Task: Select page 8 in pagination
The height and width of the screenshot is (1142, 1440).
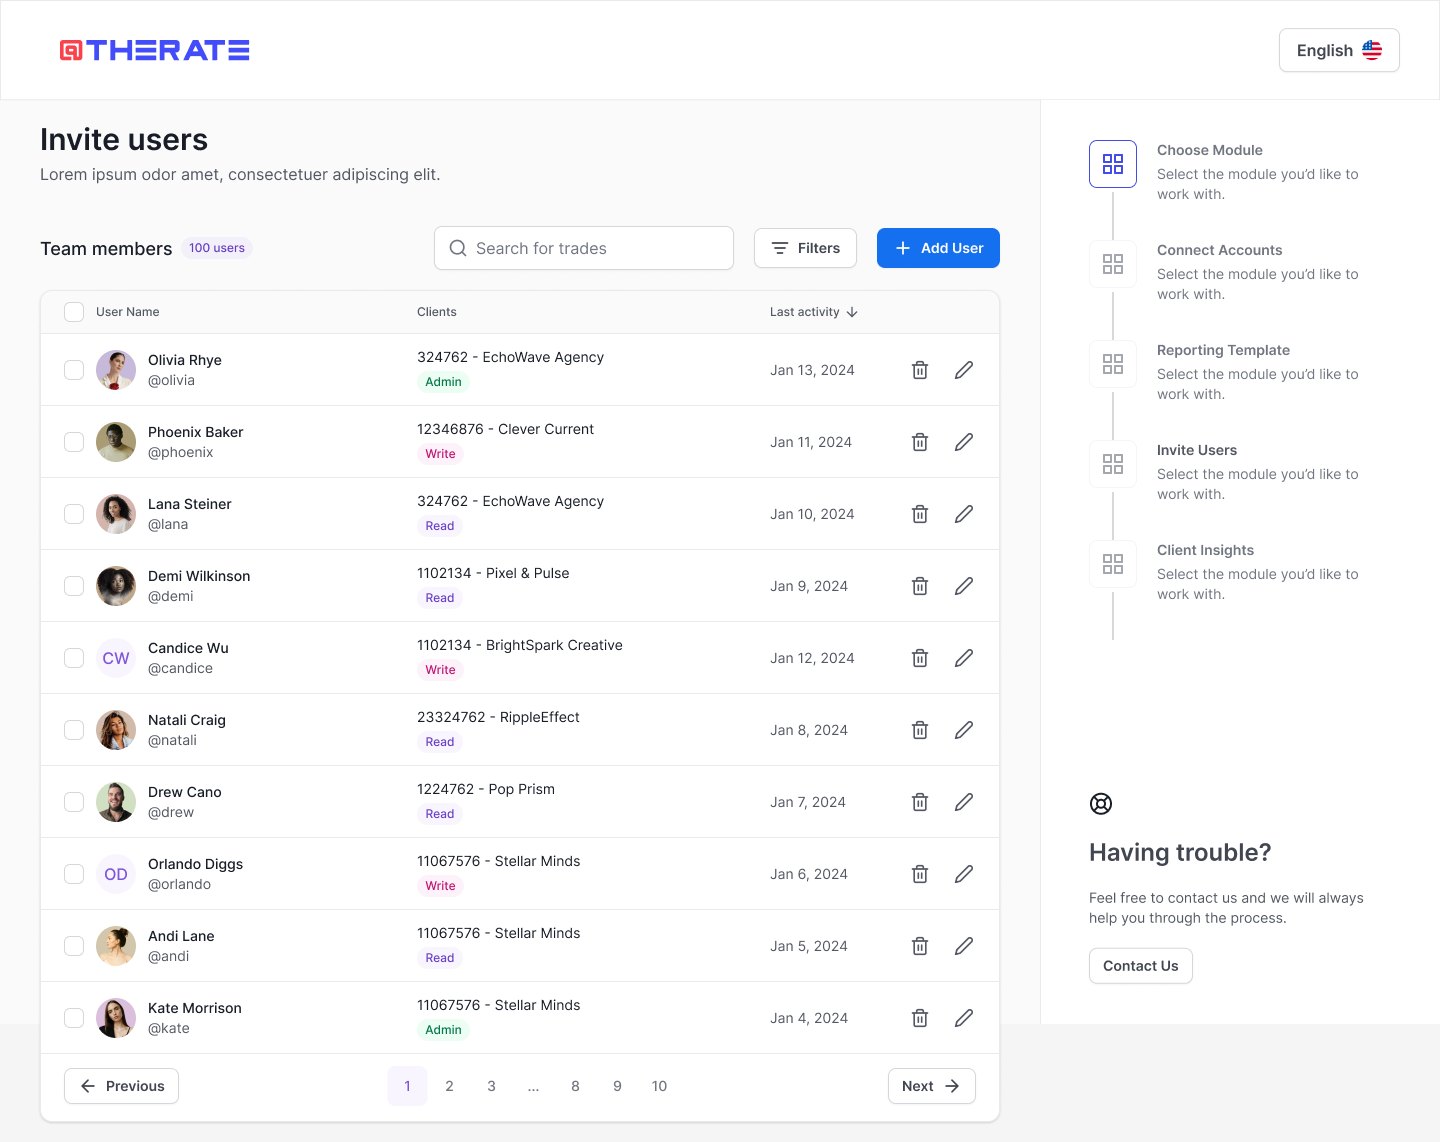Action: click(575, 1086)
